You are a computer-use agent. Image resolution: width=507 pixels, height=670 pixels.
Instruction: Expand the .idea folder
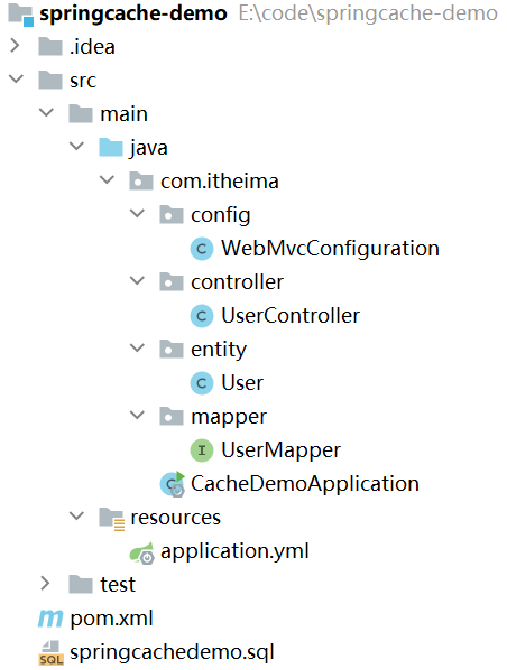(x=15, y=45)
